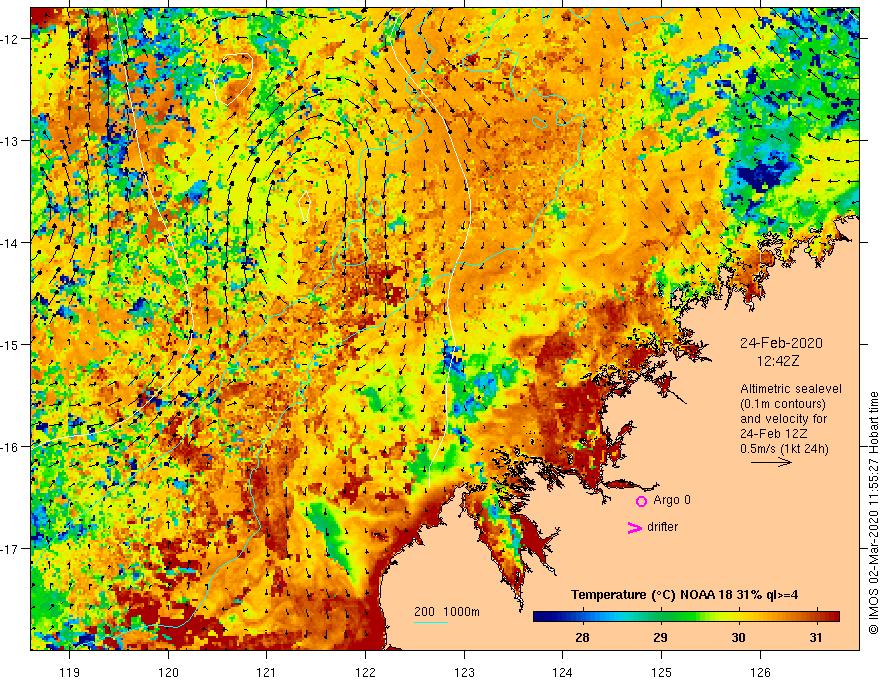Click the 31 colorbar tick label
This screenshot has width=880, height=680.
[x=815, y=638]
